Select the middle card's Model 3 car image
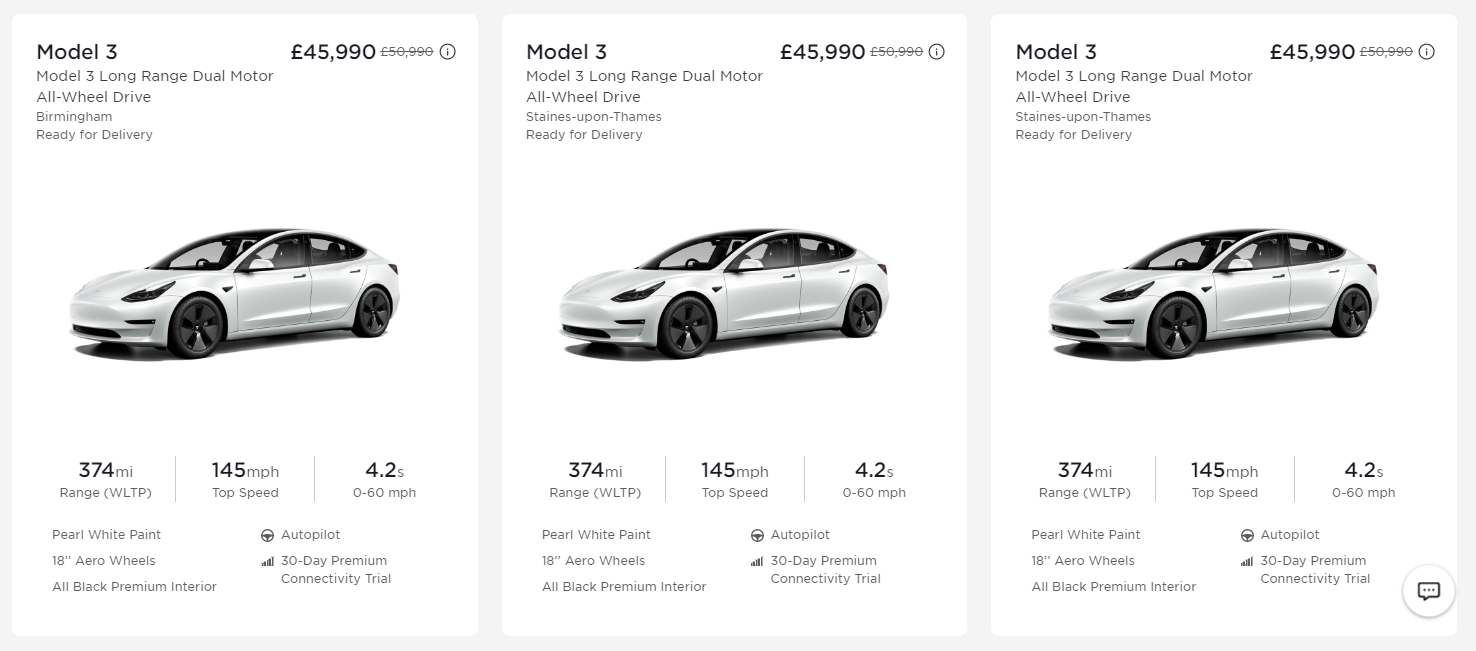Screen dimensions: 1476x651 [x=724, y=292]
